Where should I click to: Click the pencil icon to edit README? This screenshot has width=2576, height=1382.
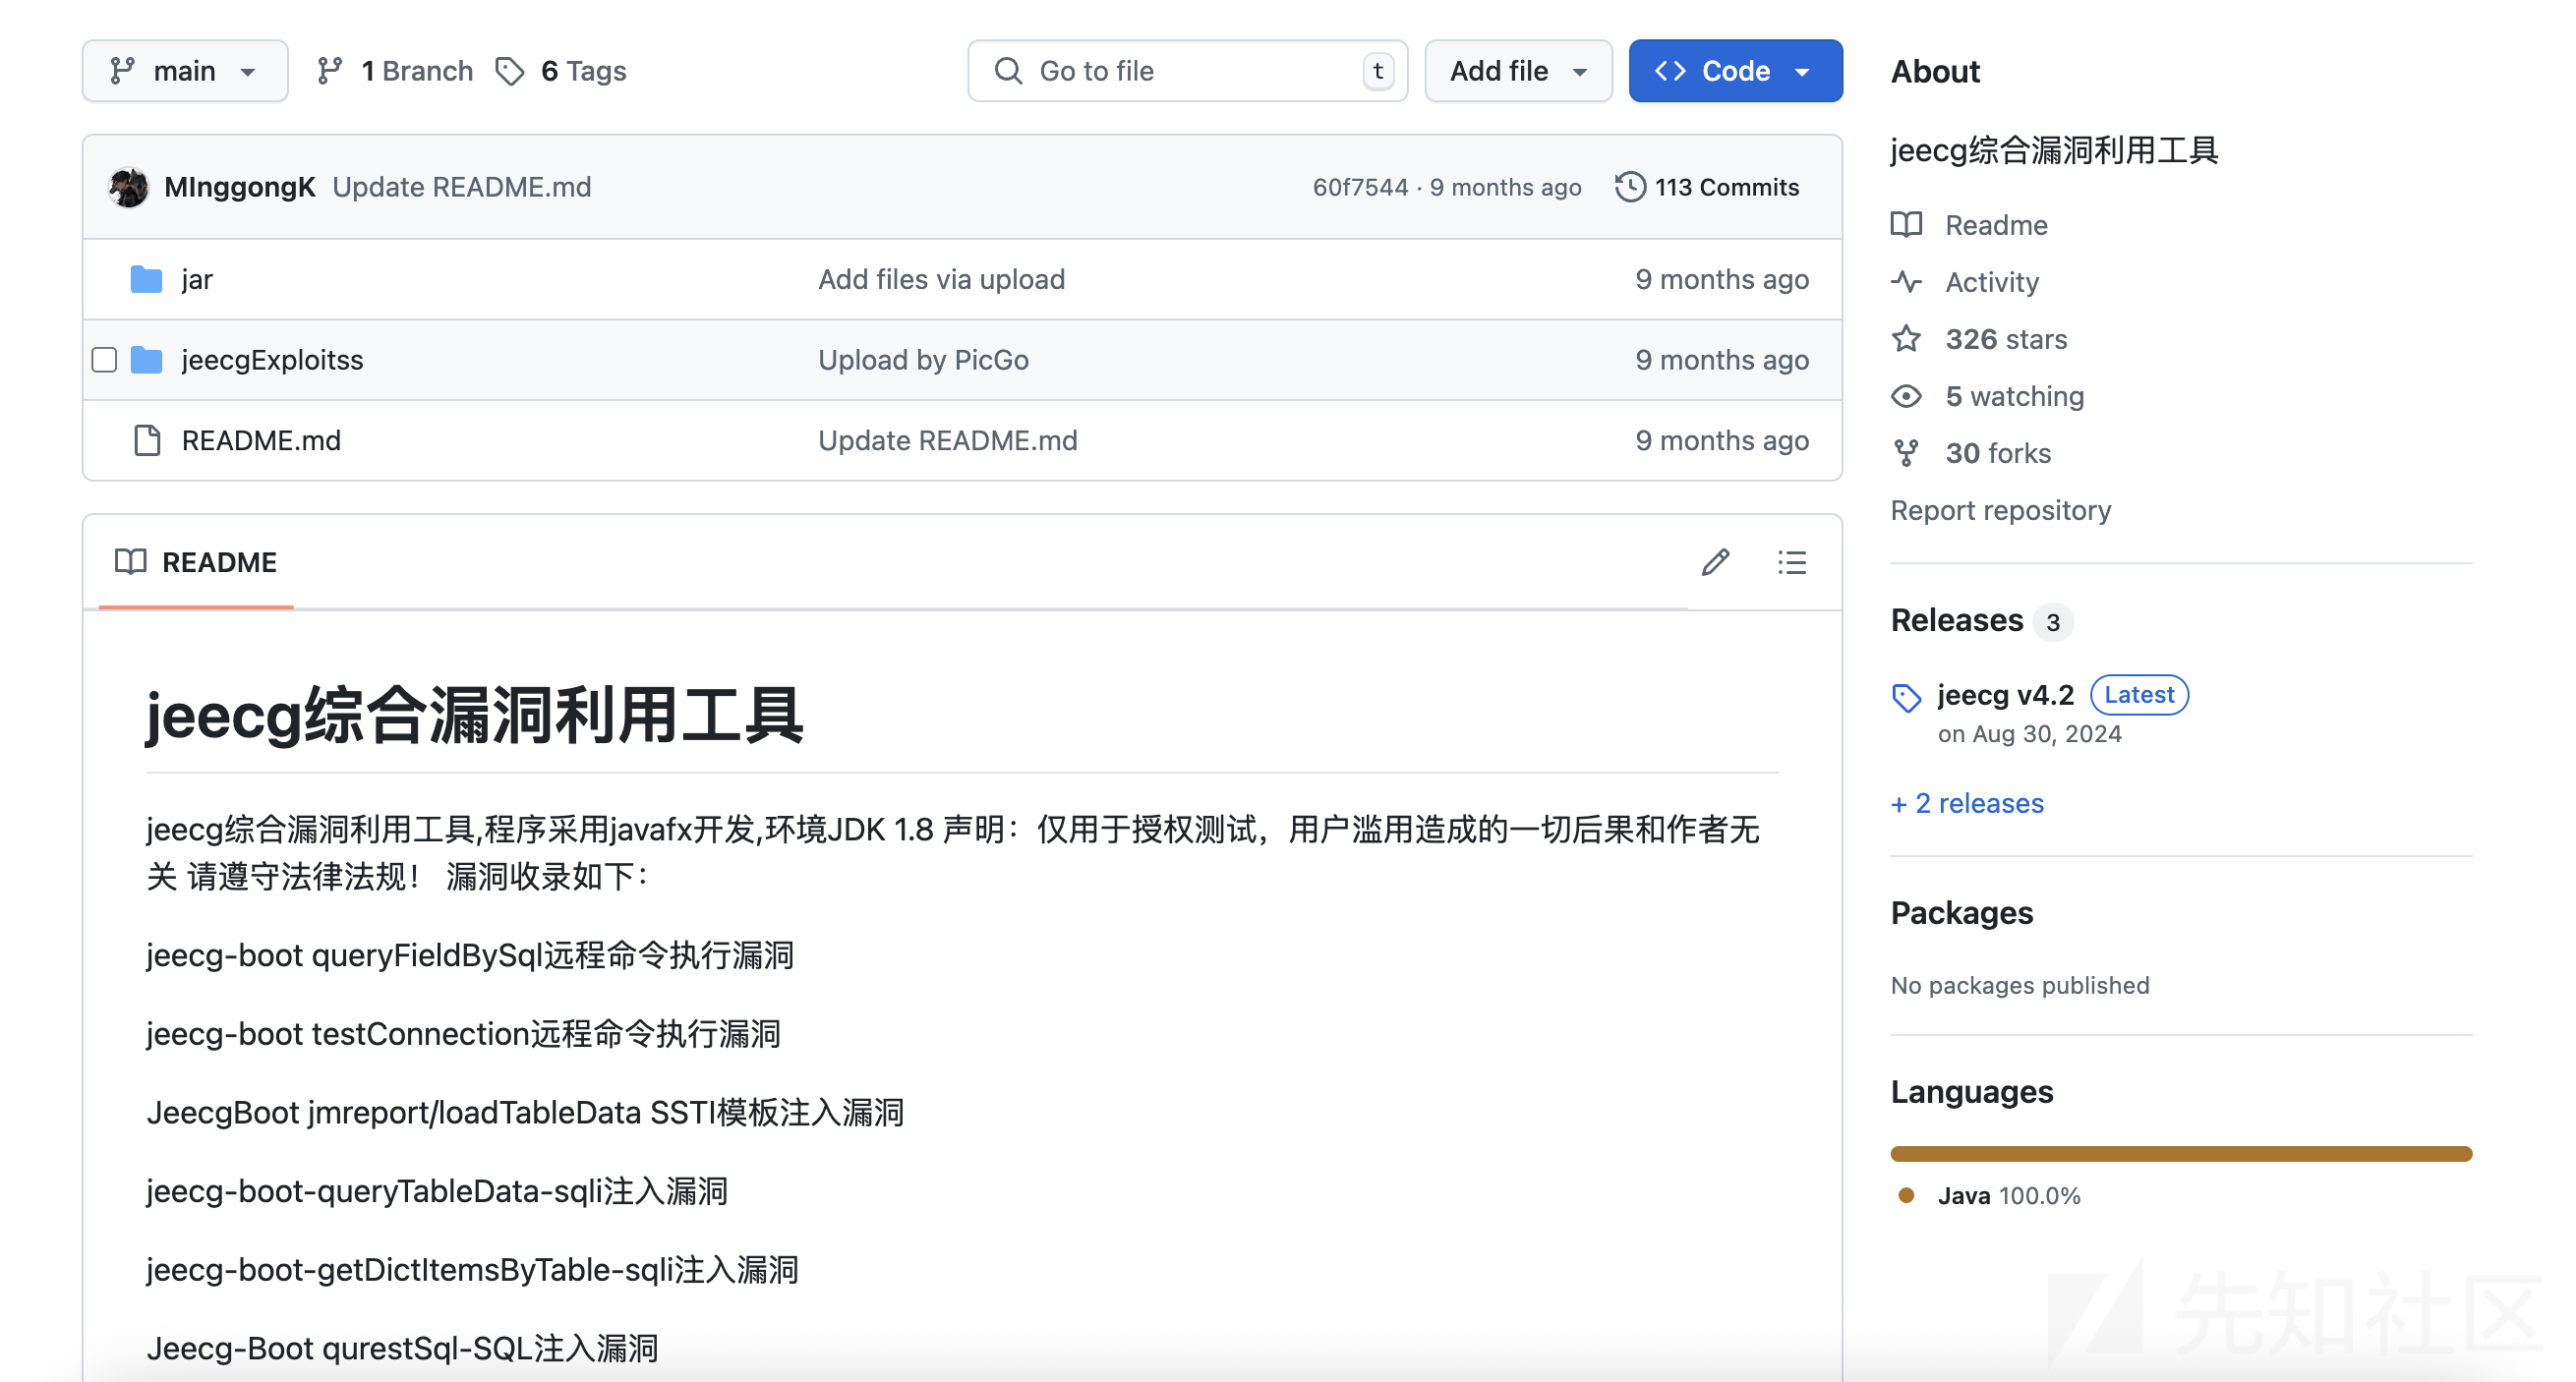pos(1715,562)
